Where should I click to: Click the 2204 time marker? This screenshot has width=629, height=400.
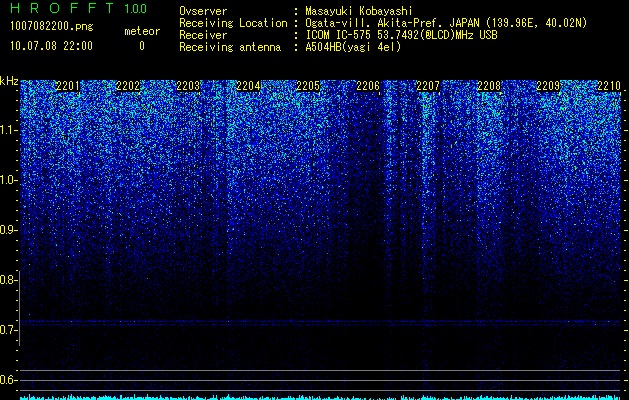click(x=248, y=86)
